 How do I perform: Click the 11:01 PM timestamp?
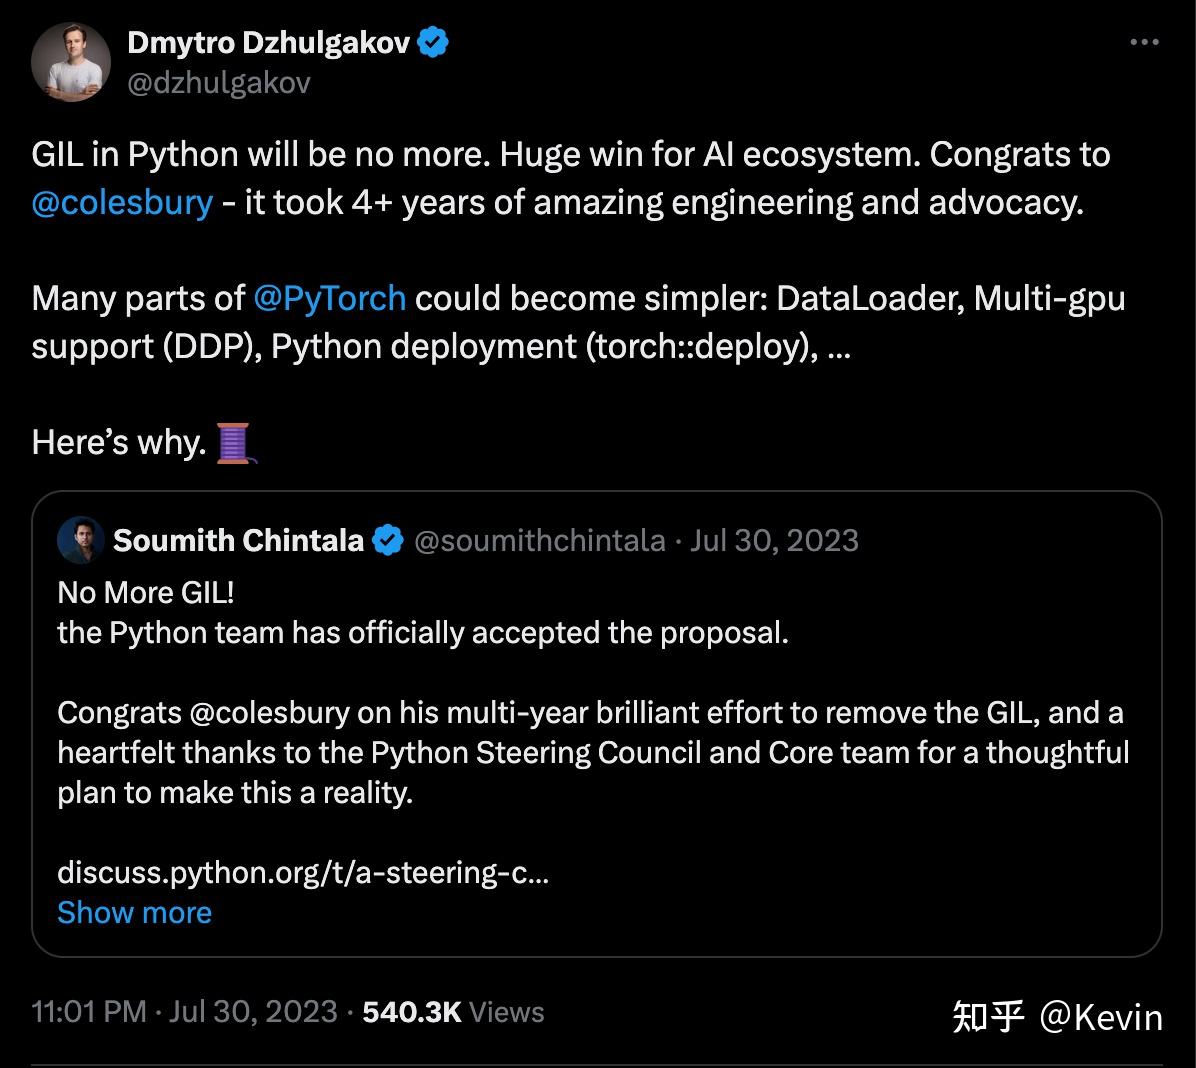(x=90, y=1012)
